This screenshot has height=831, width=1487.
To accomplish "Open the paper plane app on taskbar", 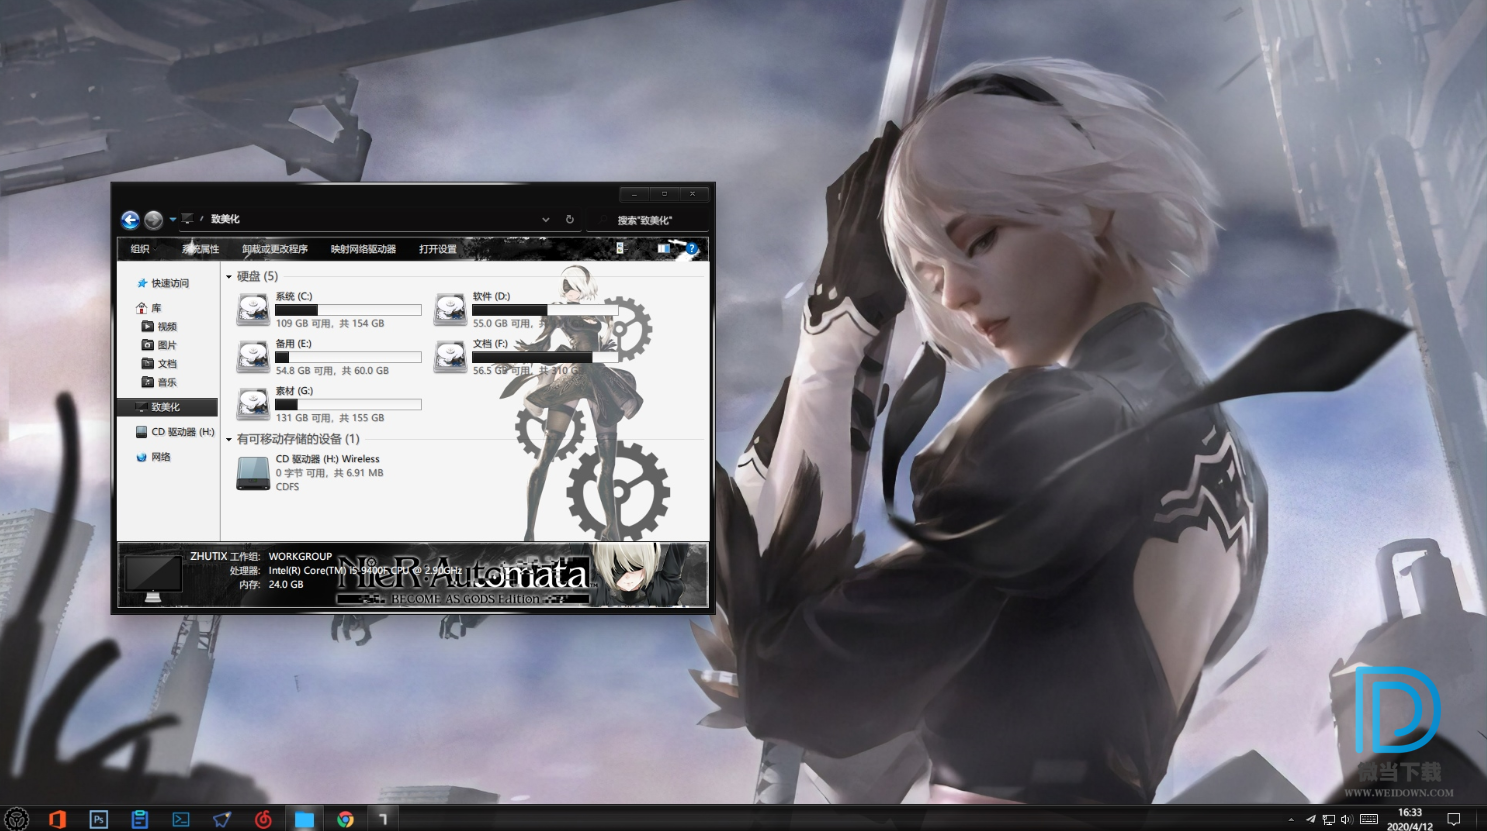I will (222, 819).
